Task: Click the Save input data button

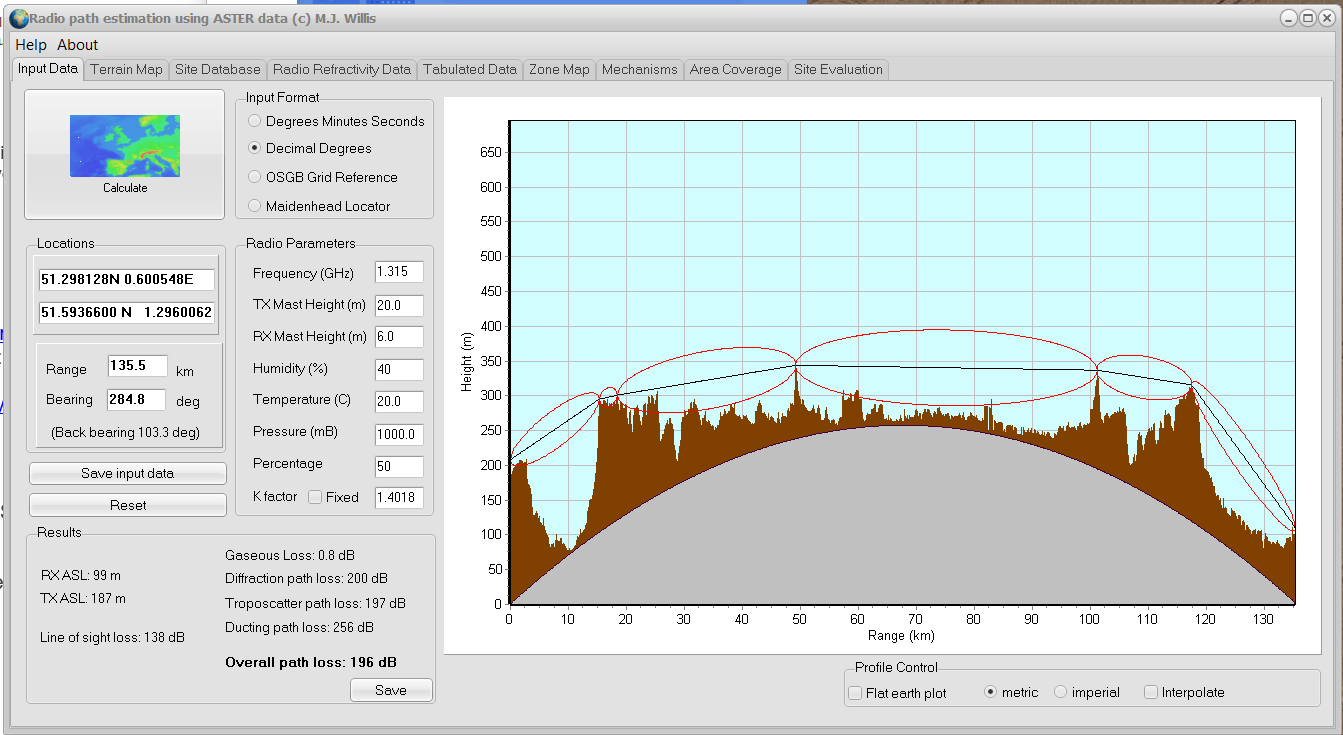Action: pos(127,473)
